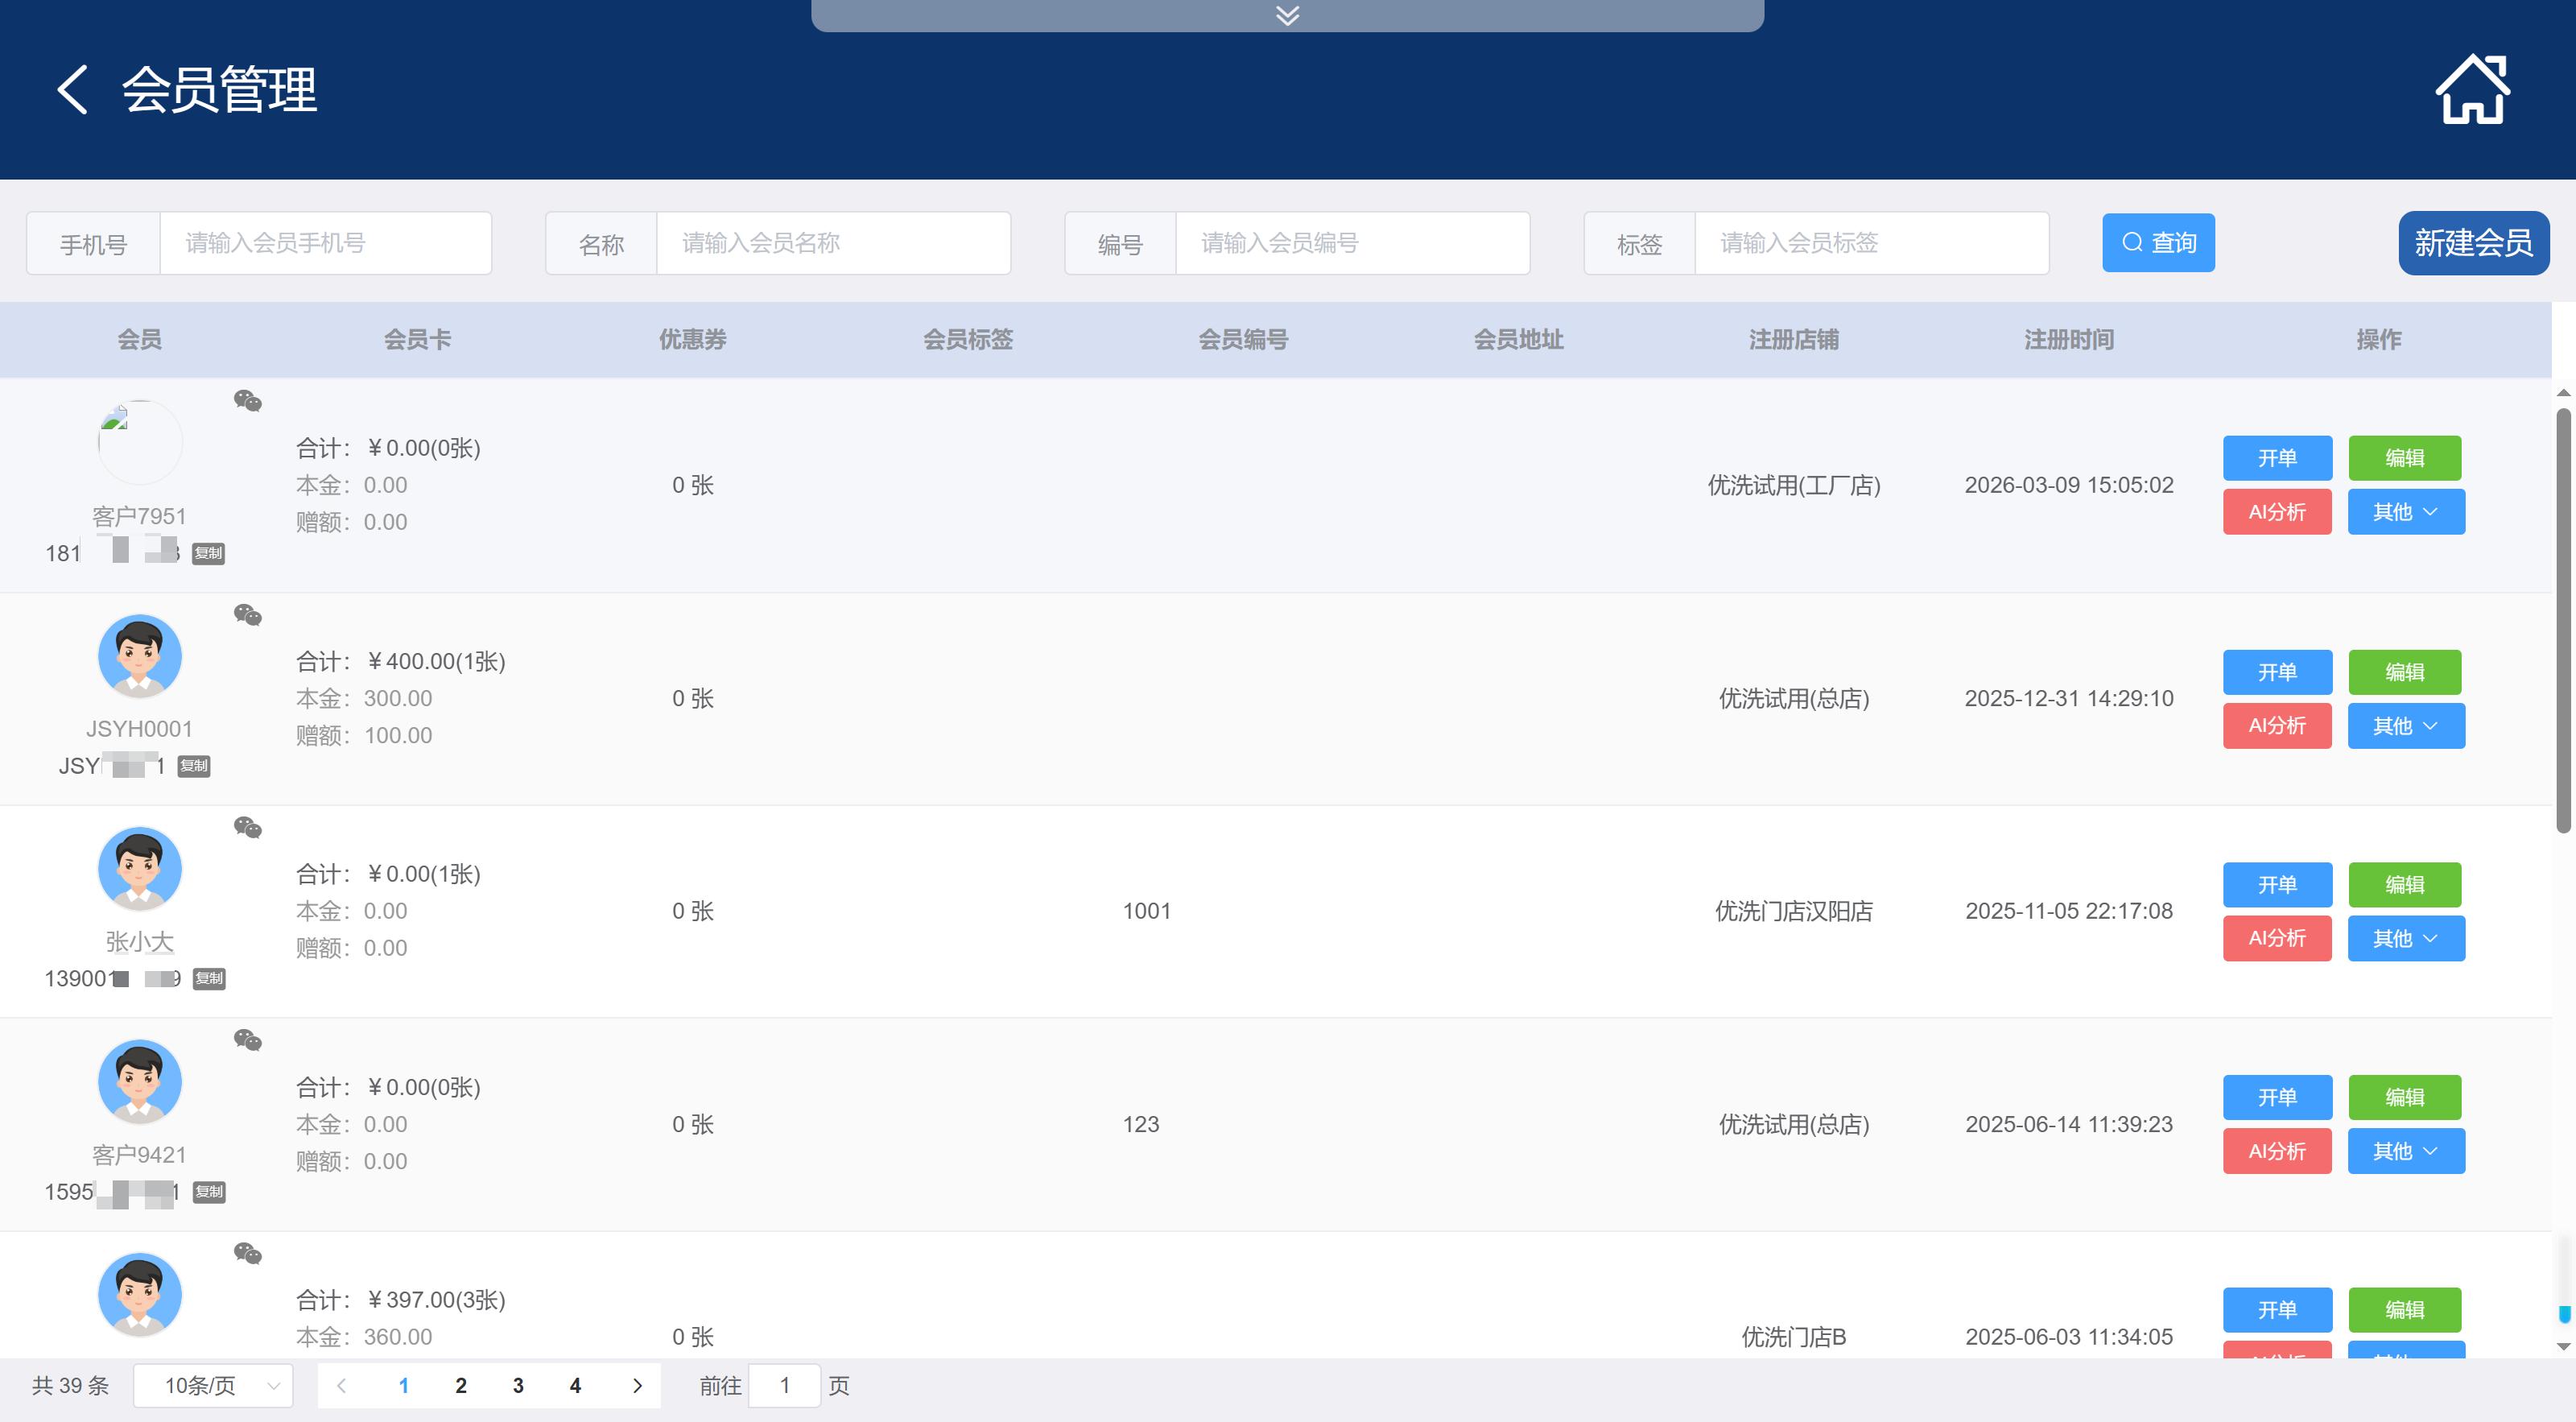This screenshot has height=1422, width=2576.
Task: Expand the top collapsed panel double-chevron
Action: tap(1287, 15)
